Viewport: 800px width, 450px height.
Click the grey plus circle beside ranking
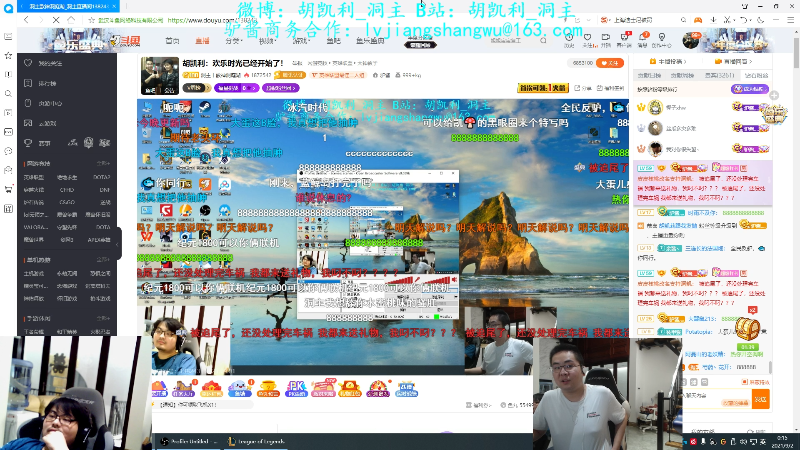[774, 95]
